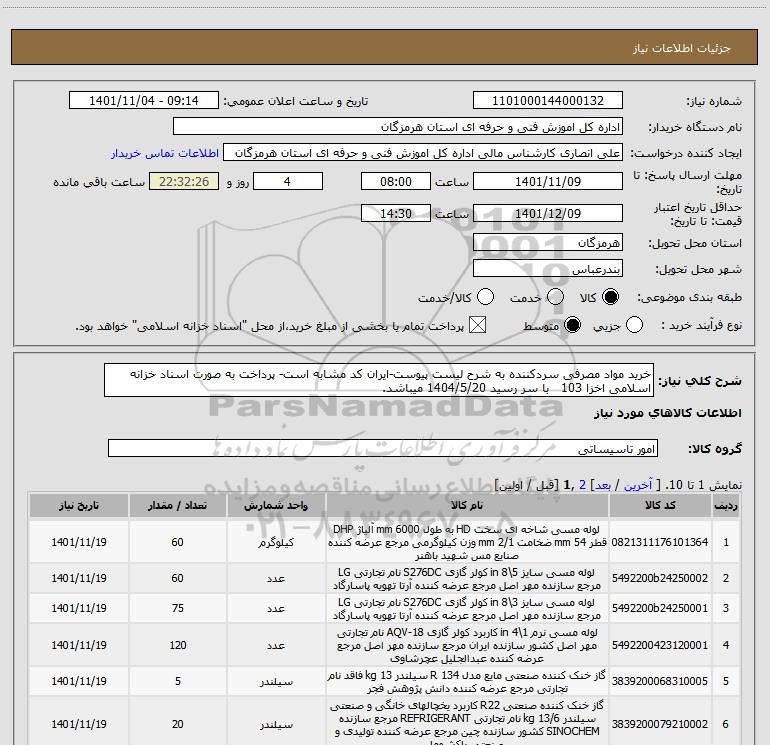
Task: Click product code 0821311176101364
Action: tap(660, 542)
